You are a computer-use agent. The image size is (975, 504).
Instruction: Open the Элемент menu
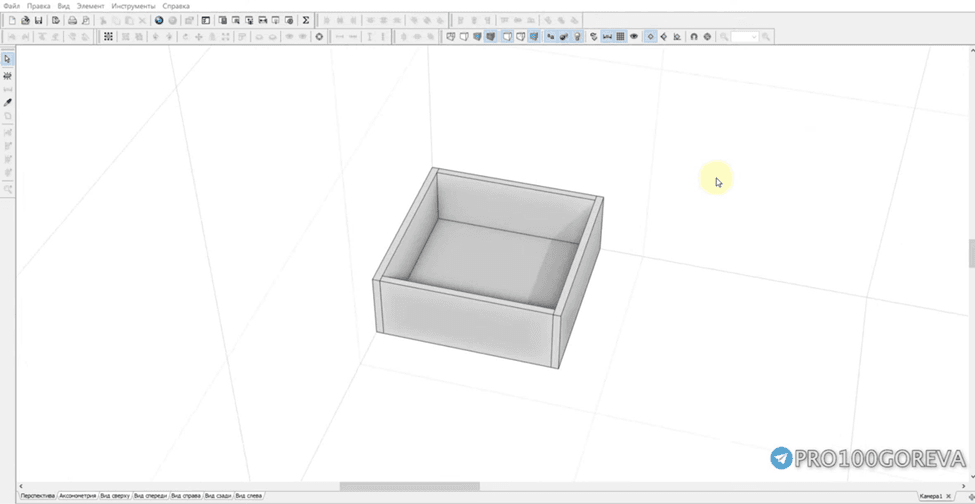[91, 6]
